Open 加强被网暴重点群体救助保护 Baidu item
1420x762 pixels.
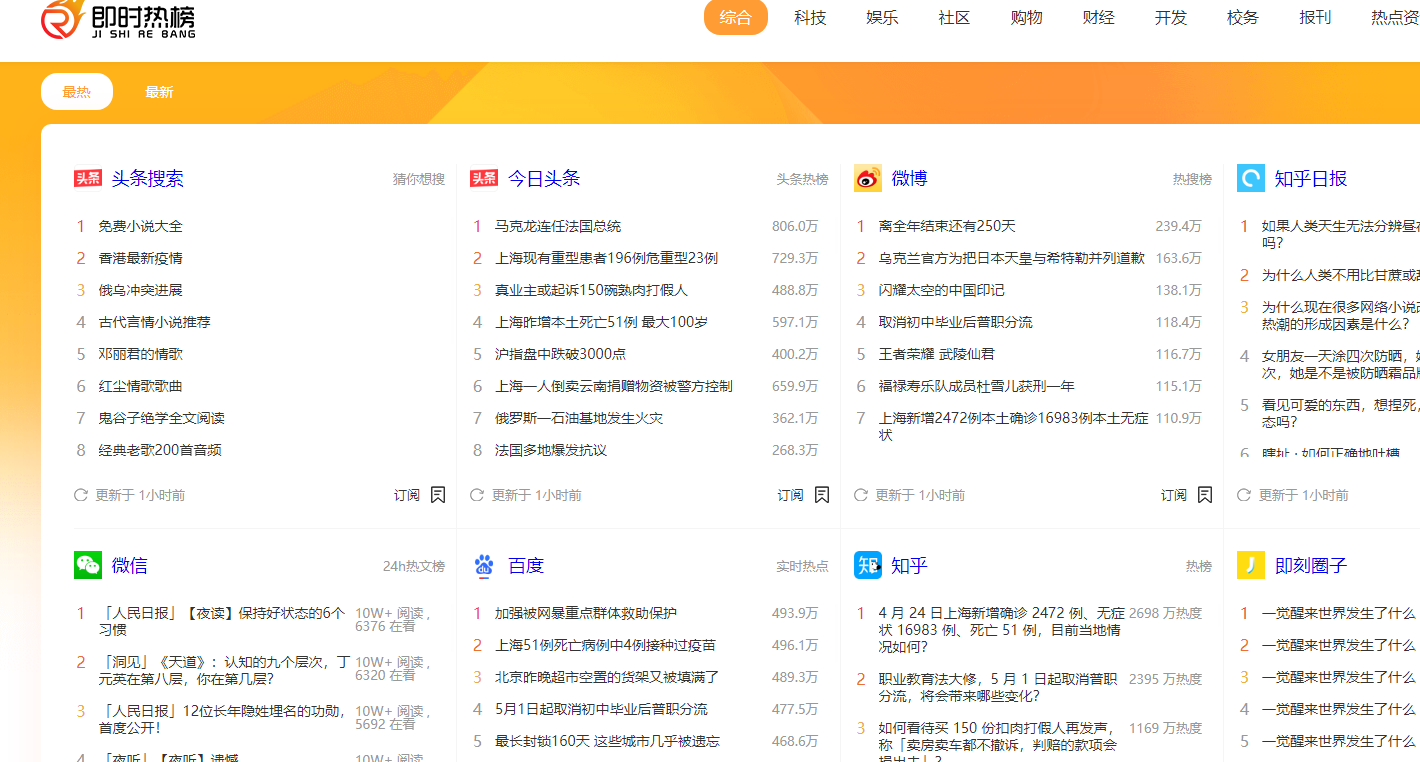click(586, 613)
